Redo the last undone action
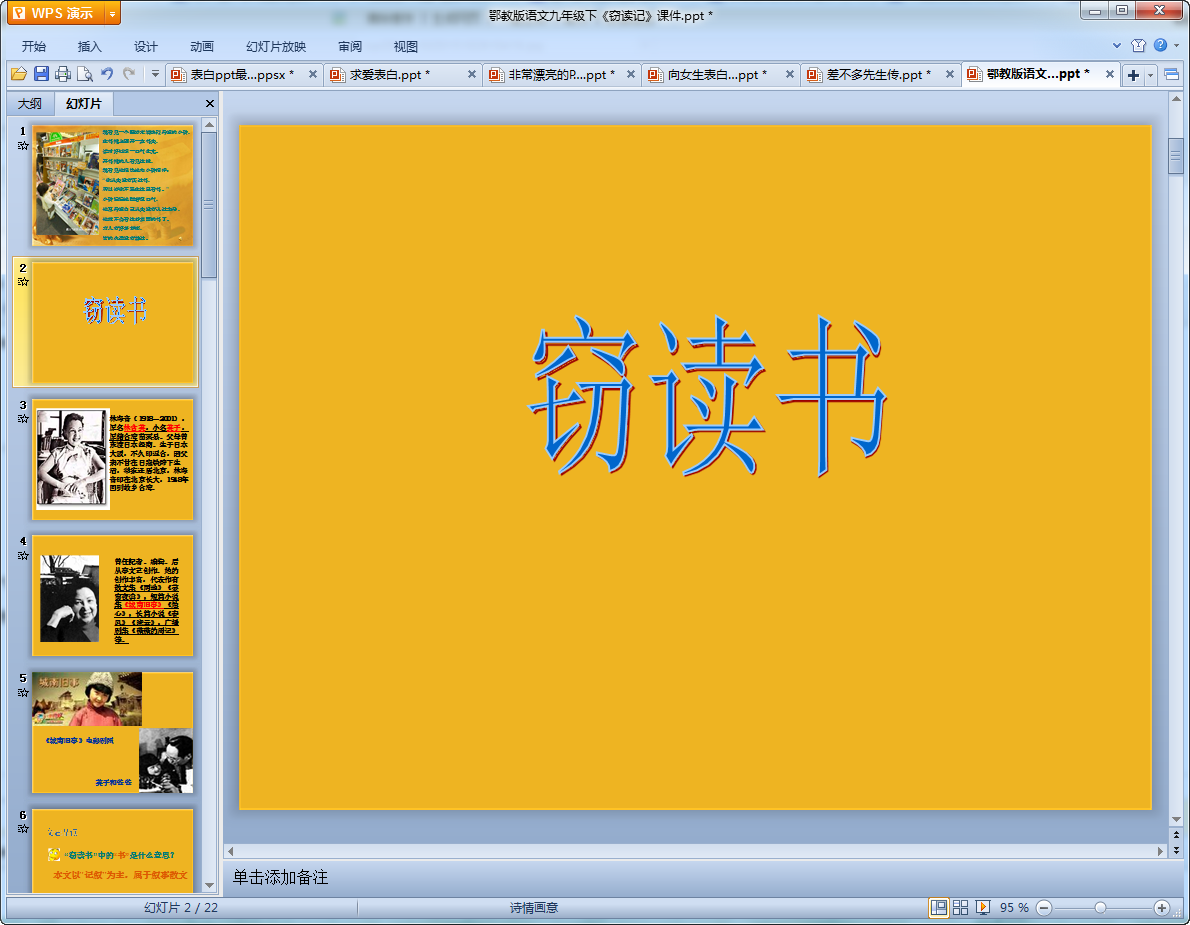The image size is (1190, 925). (x=129, y=74)
